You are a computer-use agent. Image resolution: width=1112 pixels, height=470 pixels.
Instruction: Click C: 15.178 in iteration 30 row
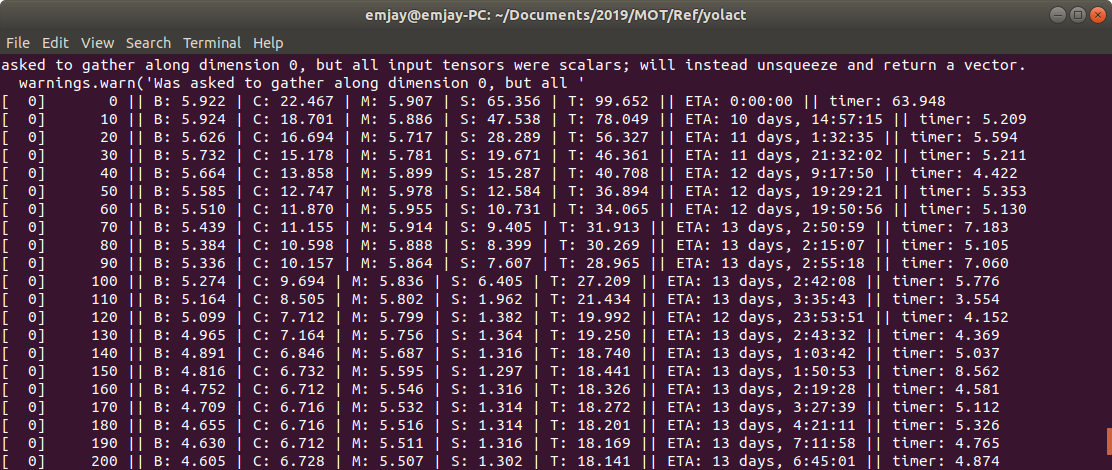[x=293, y=156]
